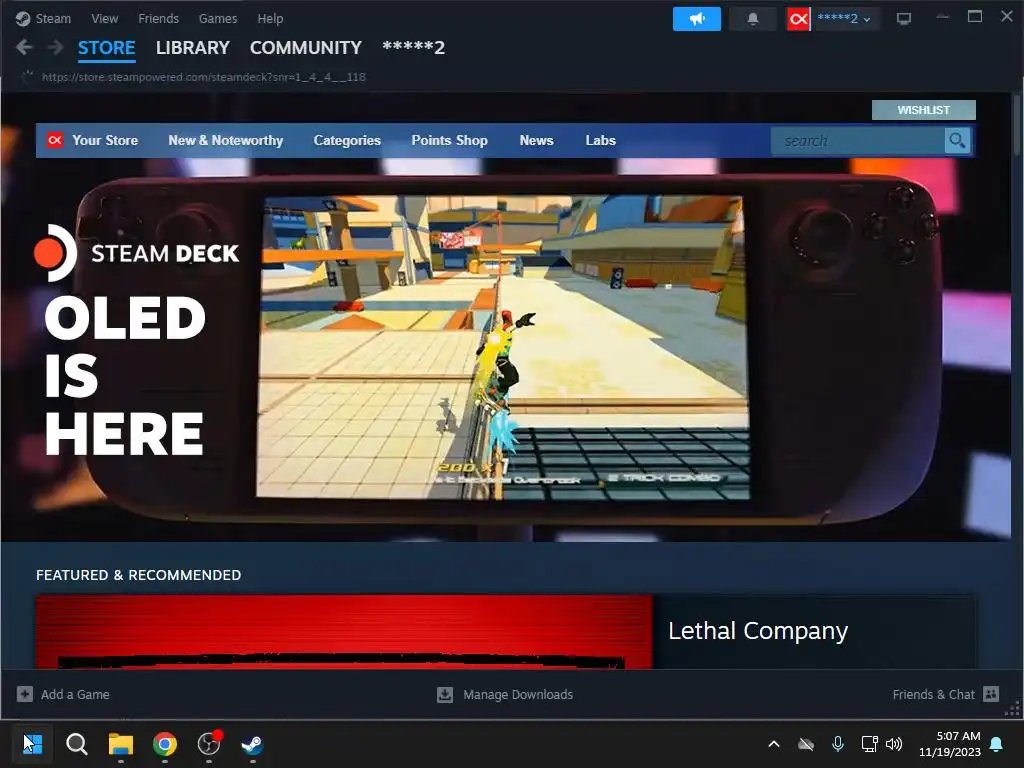Viewport: 1024px width, 768px height.
Task: Click the Add a Game plus icon
Action: (x=25, y=694)
